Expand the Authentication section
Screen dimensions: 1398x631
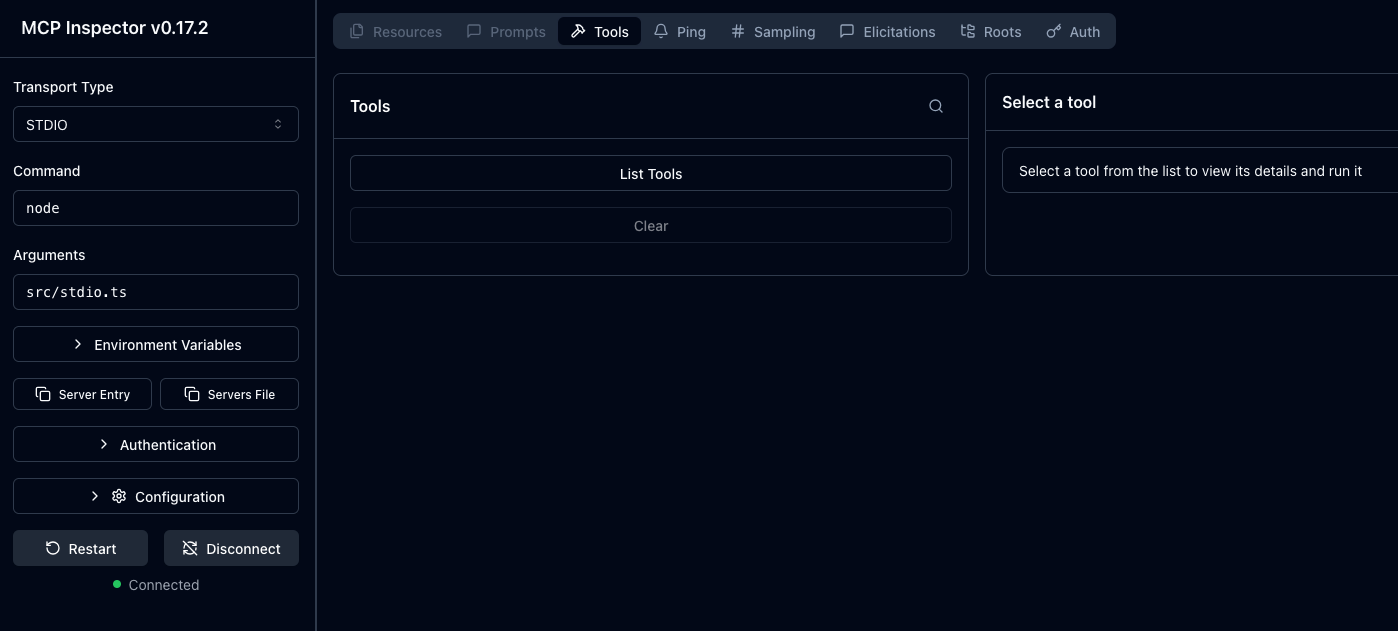[156, 444]
